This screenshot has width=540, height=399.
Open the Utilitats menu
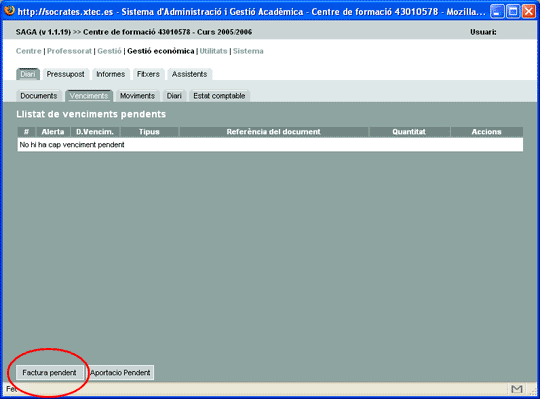click(214, 51)
